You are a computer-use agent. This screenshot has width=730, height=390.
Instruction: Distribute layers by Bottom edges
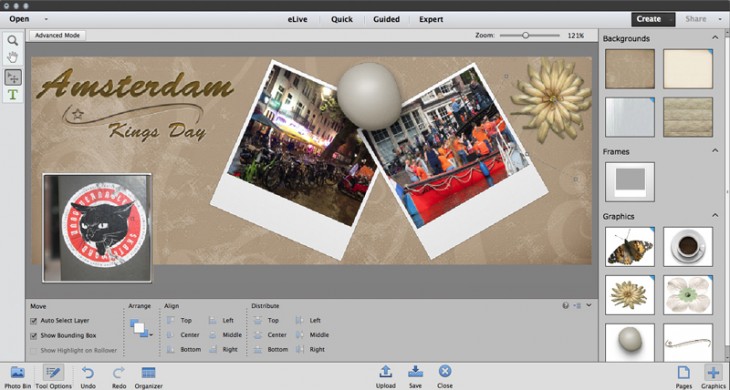tap(271, 349)
